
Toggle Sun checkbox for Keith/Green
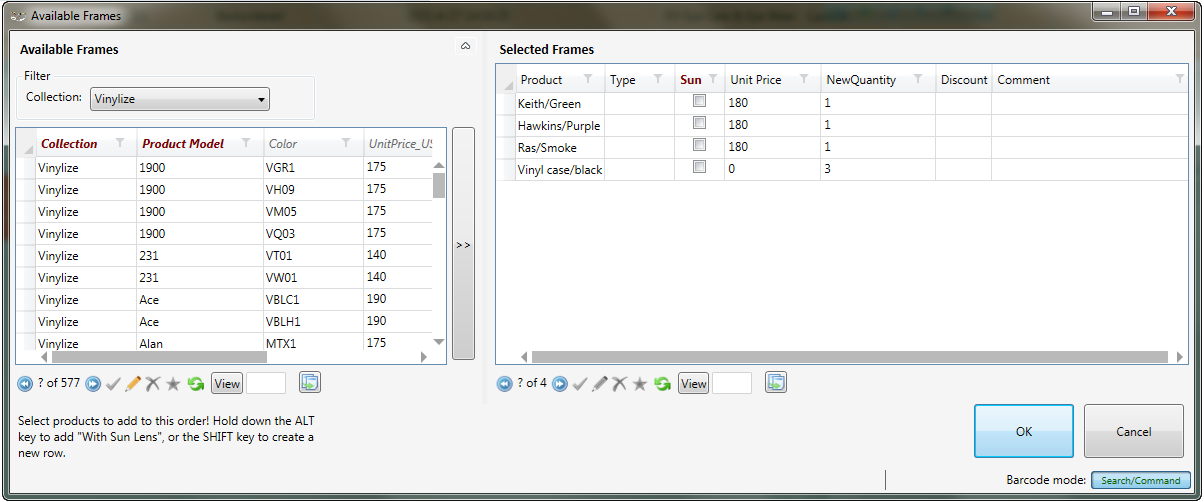click(699, 101)
